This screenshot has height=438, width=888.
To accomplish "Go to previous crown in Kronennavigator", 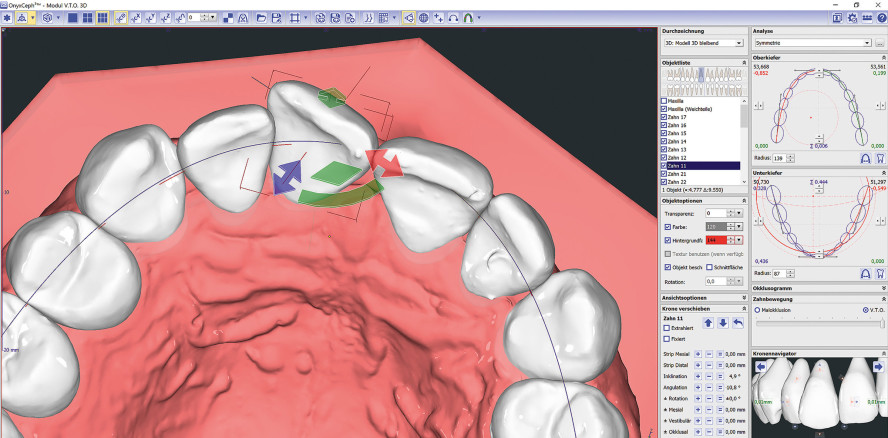I will [x=761, y=367].
